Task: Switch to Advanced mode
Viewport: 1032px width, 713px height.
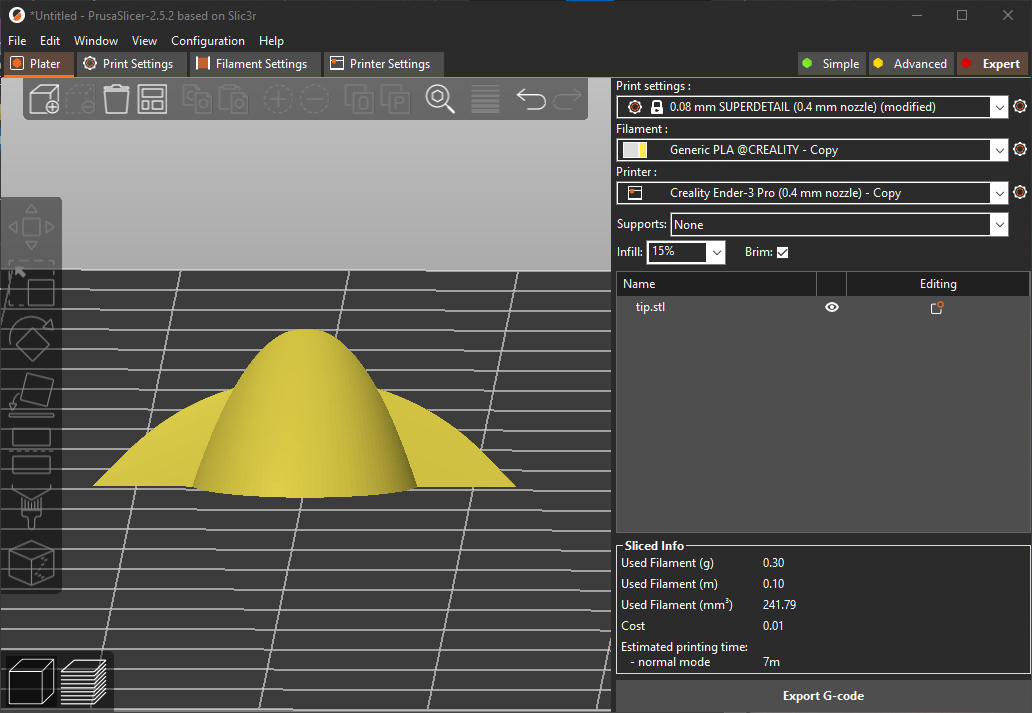Action: tap(910, 63)
